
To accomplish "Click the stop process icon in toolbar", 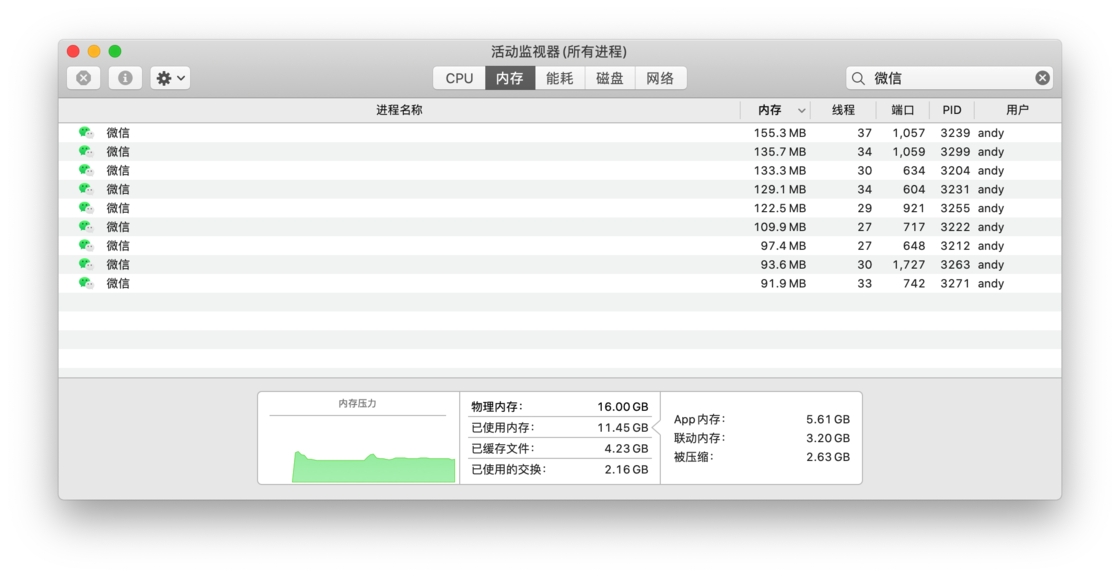I will [84, 78].
